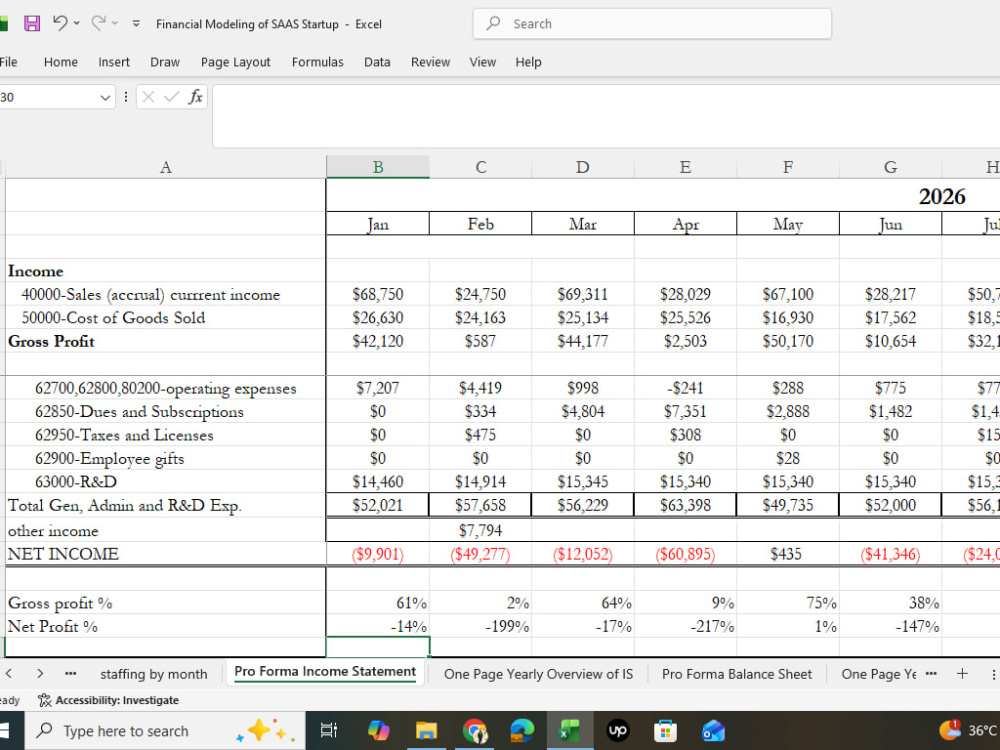Viewport: 1000px width, 750px height.
Task: Open the Undo history dropdown arrow
Action: click(x=77, y=24)
